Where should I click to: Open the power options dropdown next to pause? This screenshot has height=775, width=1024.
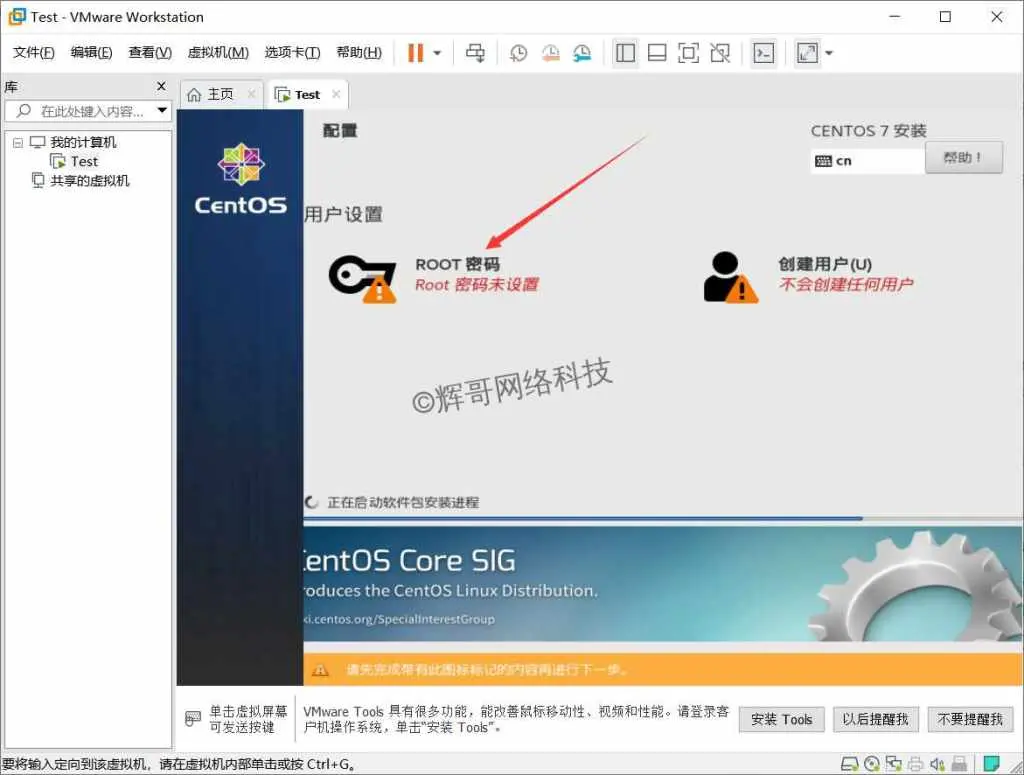click(438, 54)
